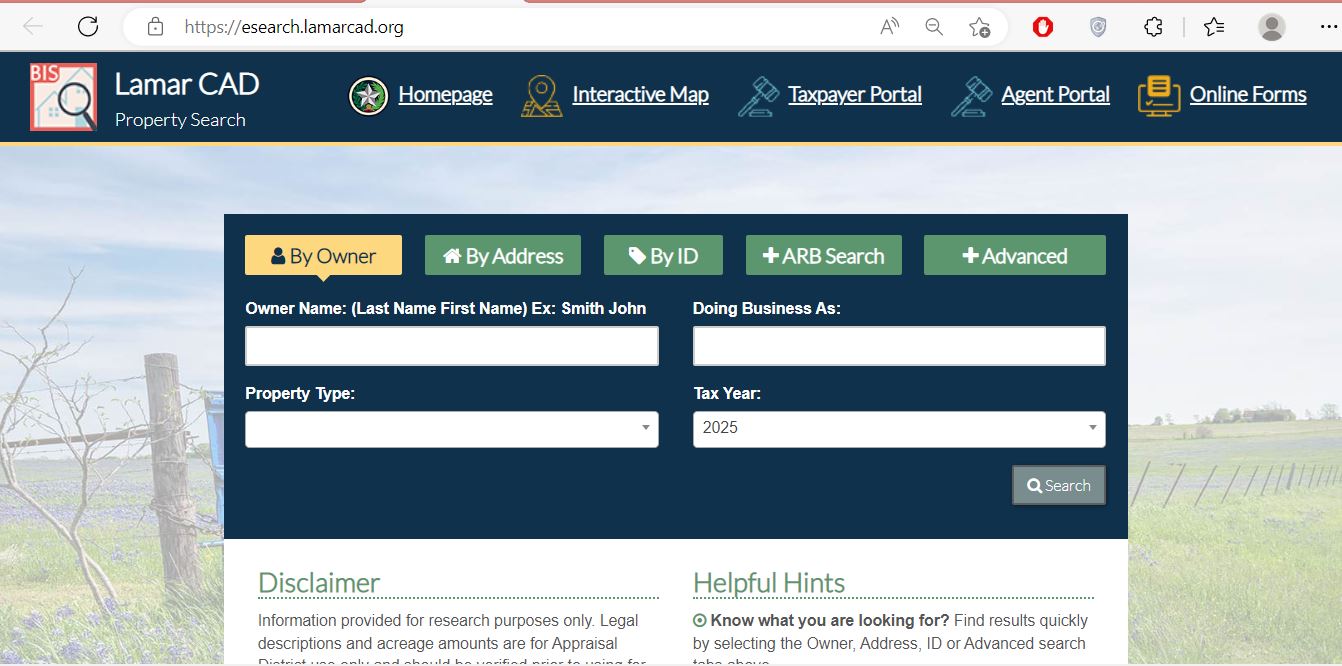This screenshot has width=1342, height=666.
Task: Focus the Owner Name input field
Action: point(451,346)
